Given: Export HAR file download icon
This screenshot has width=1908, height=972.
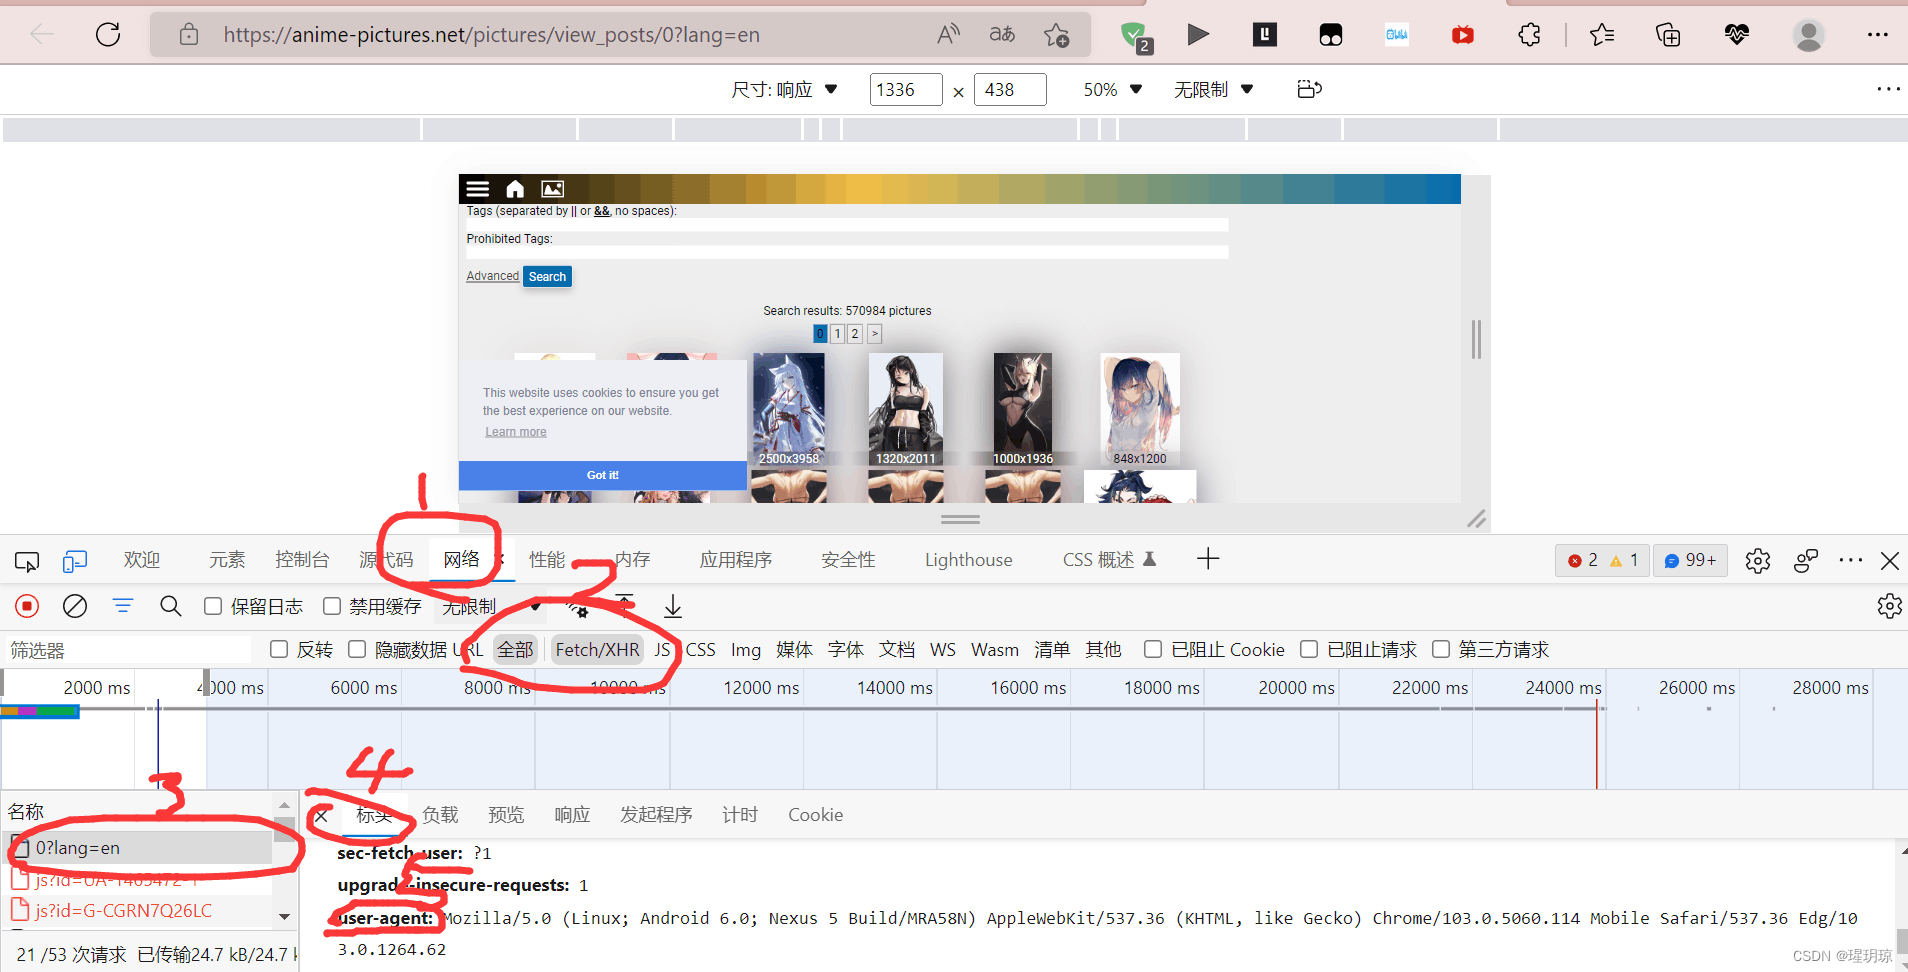Looking at the screenshot, I should [673, 606].
